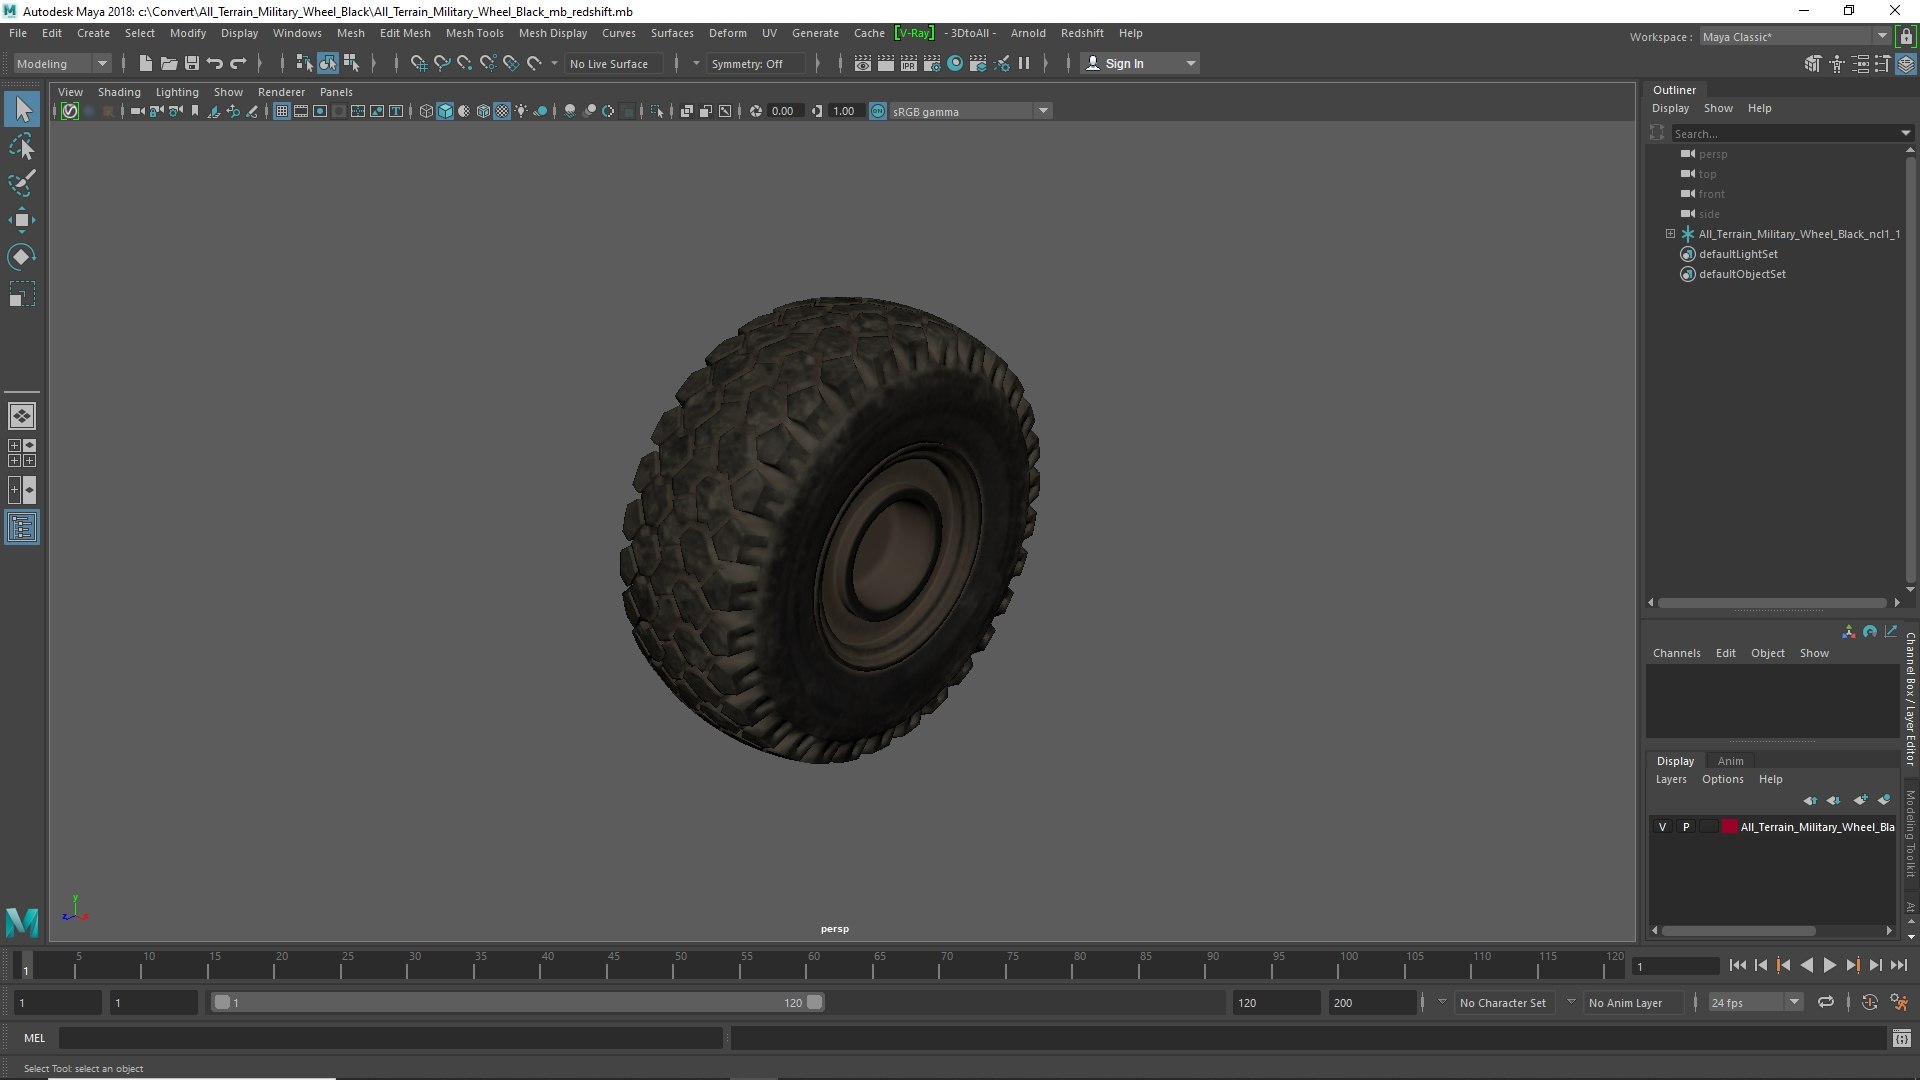The image size is (1920, 1080).
Task: Click the Open Scene folder icon
Action: pyautogui.click(x=169, y=63)
